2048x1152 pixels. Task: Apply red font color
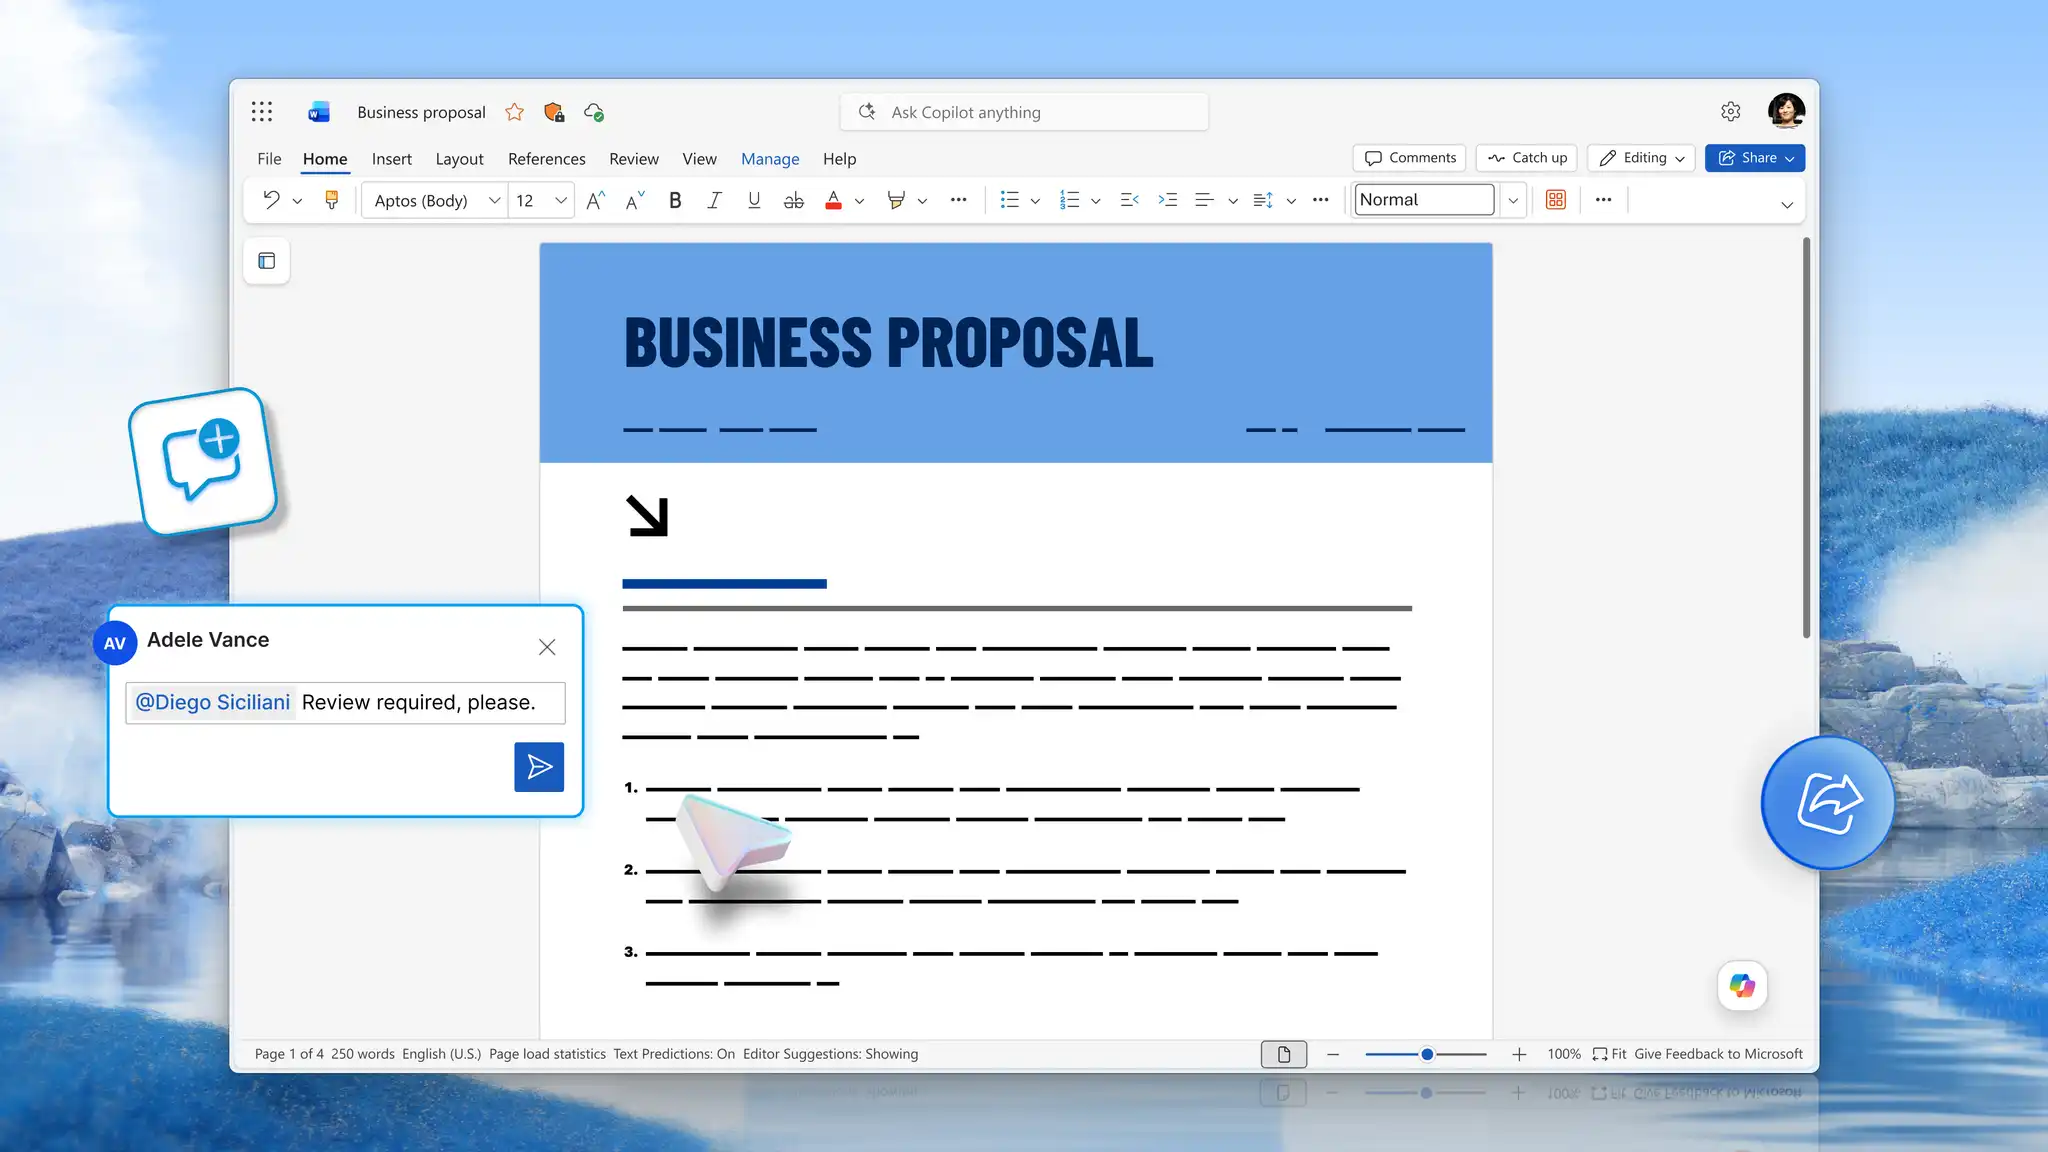point(833,200)
